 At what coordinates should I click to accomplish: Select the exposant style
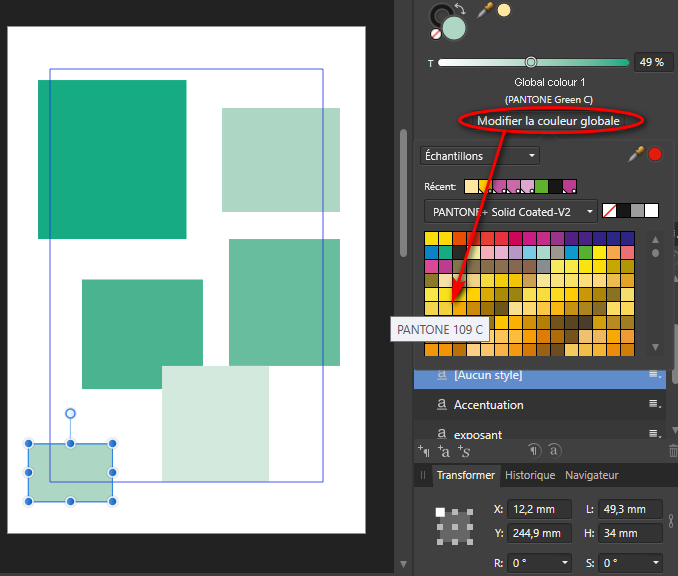[x=540, y=432]
